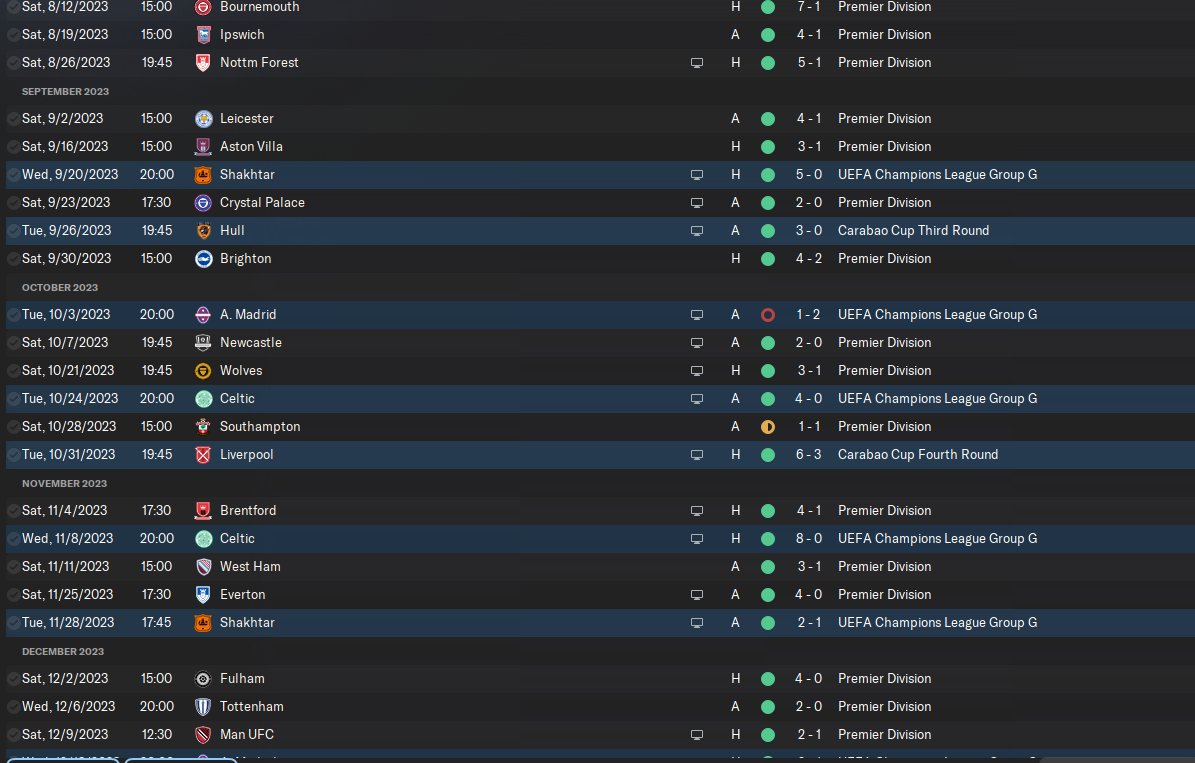Click the Liverpool club badge icon

(x=203, y=455)
